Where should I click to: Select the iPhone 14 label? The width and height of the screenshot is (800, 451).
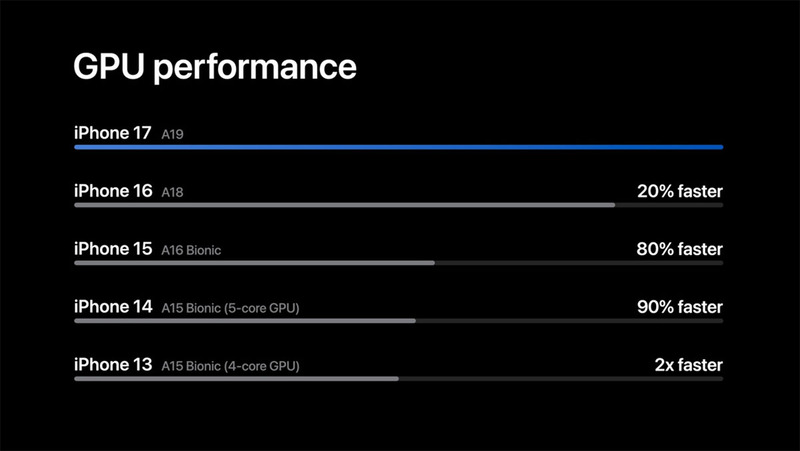tap(114, 307)
